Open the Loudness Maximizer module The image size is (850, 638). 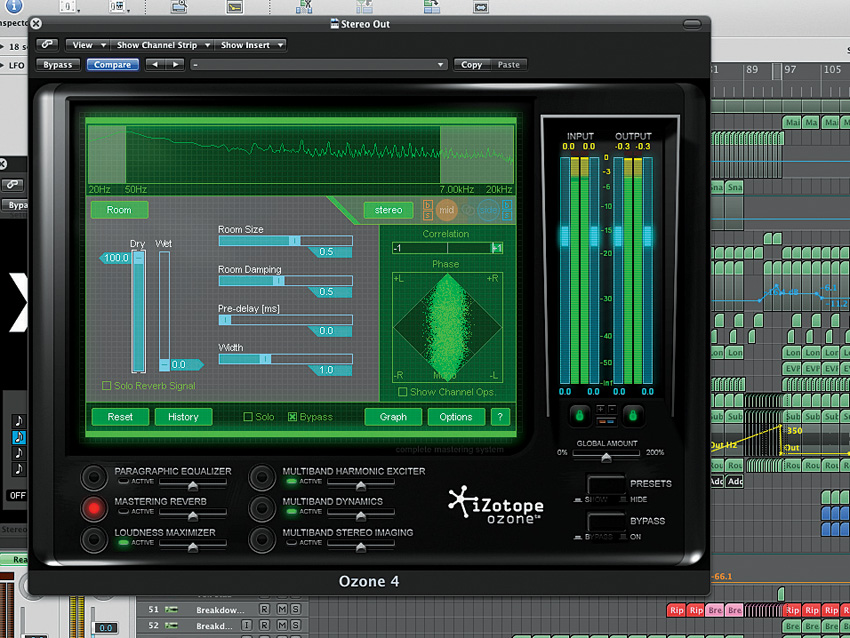[94, 538]
